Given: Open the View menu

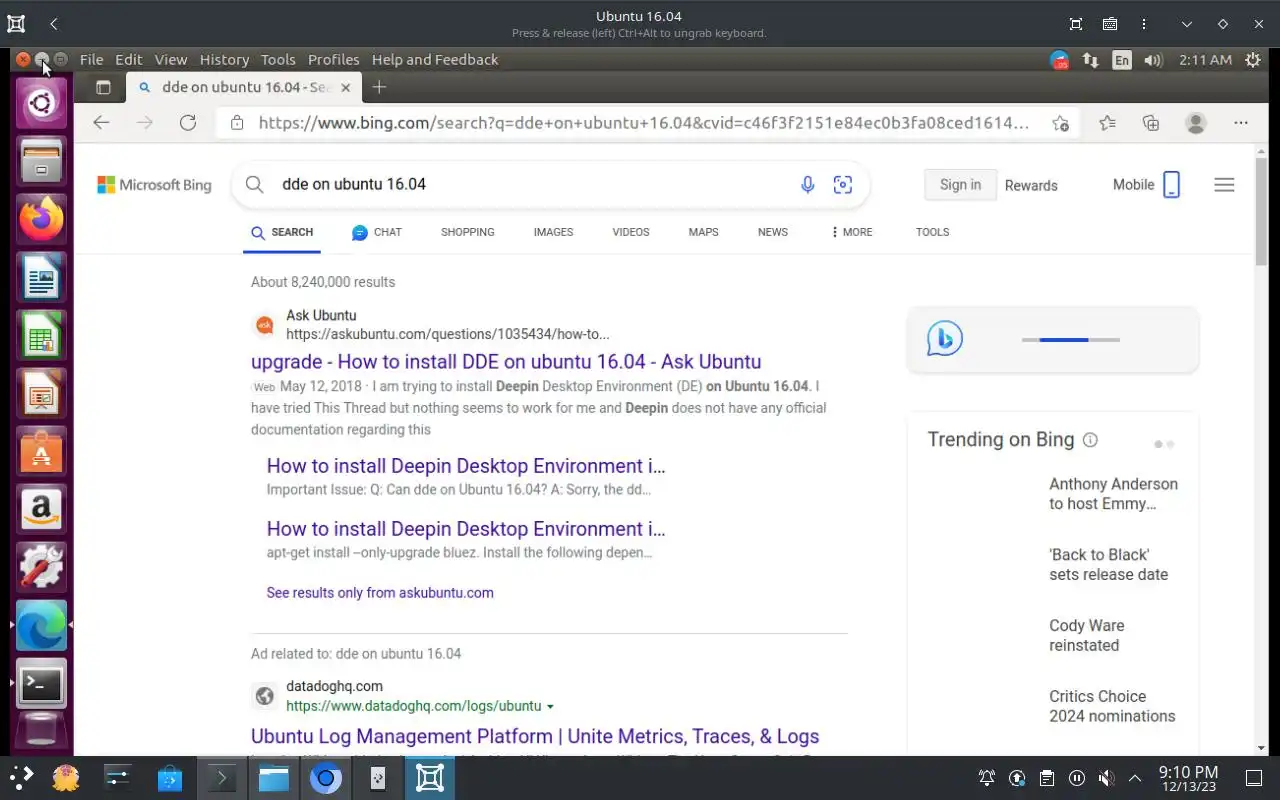Looking at the screenshot, I should 171,60.
